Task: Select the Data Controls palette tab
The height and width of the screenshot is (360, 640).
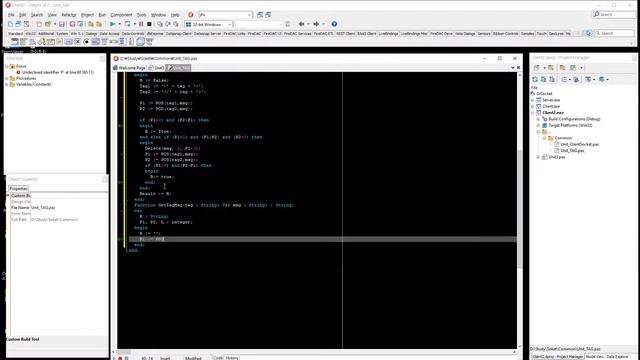Action: pos(133,33)
